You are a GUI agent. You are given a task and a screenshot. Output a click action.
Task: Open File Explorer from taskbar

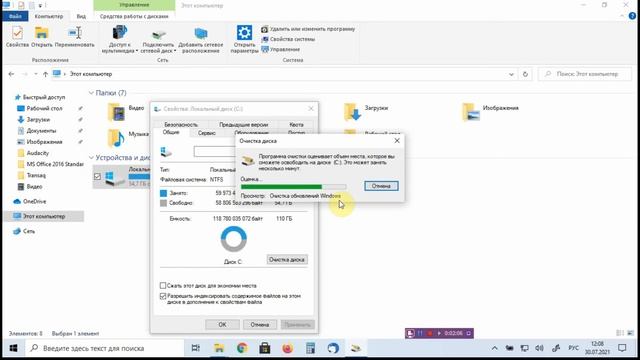pyautogui.click(x=219, y=348)
